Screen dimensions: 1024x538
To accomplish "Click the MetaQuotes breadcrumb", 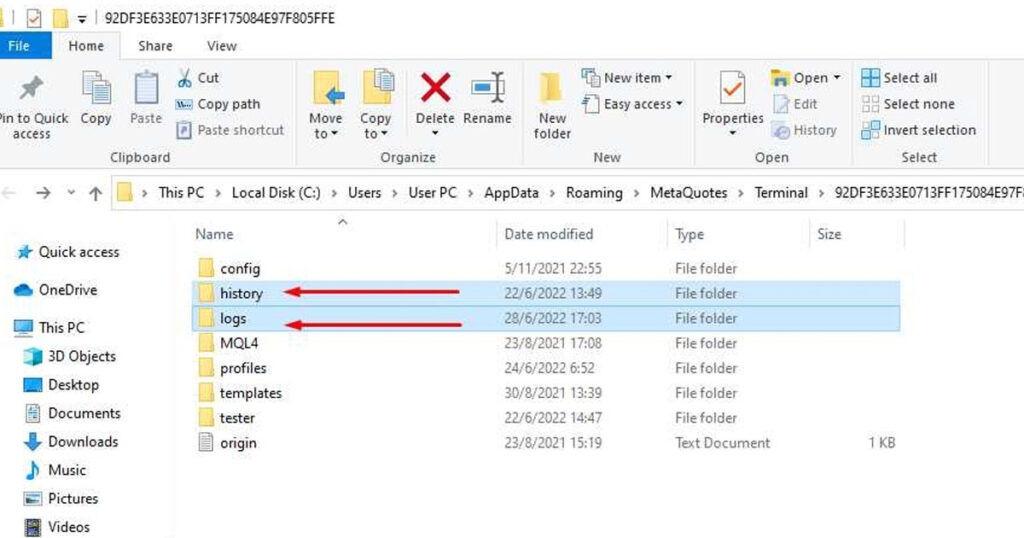I will coord(688,193).
